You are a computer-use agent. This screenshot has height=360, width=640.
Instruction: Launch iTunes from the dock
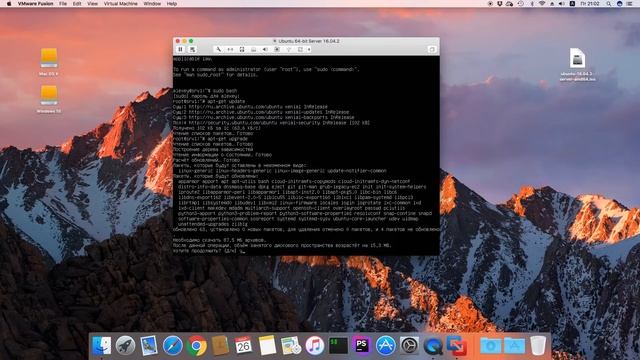tap(315, 346)
